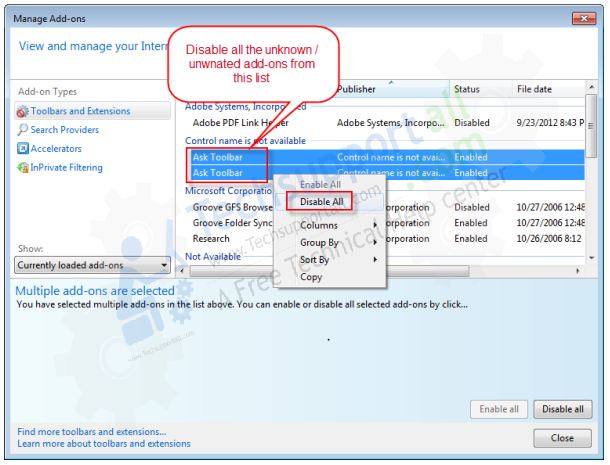Click the Search Providers magnifier icon
Screen dimensions: 610x465
23,130
